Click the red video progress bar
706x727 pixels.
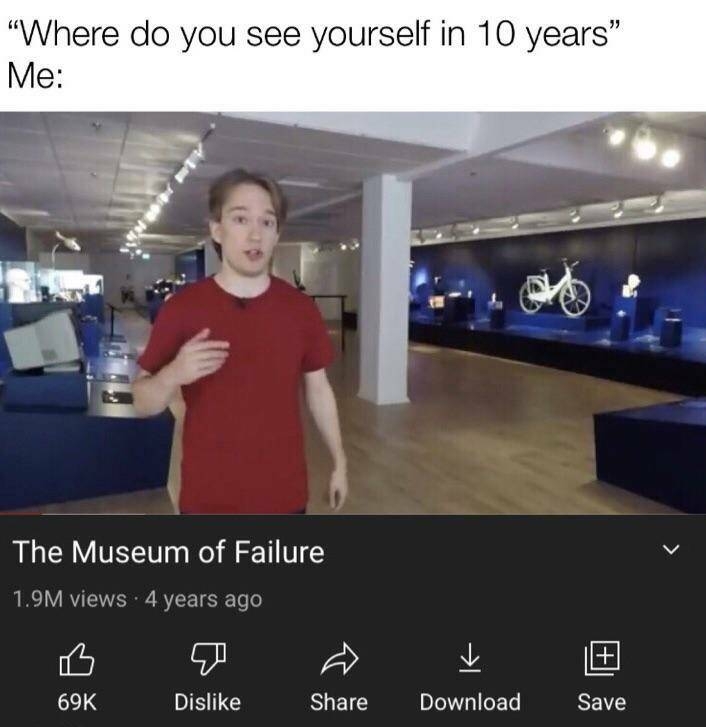(21, 514)
